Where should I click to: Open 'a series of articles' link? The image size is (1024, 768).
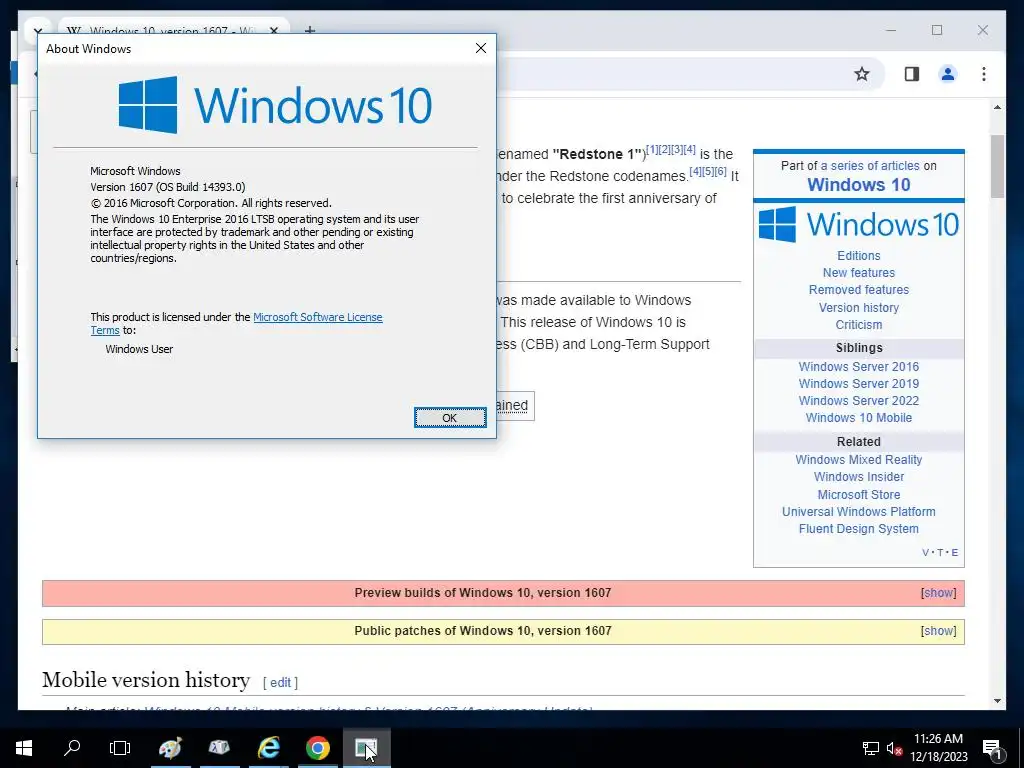[870, 166]
